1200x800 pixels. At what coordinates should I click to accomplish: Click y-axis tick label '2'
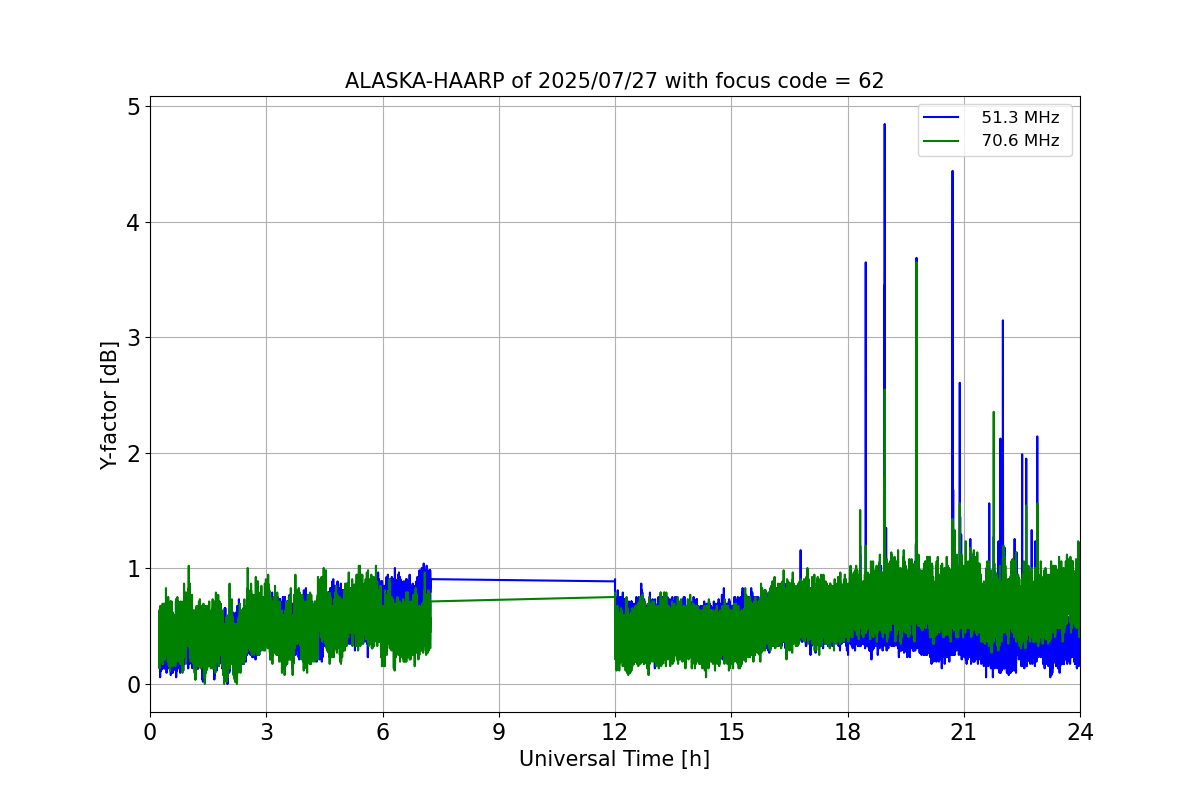134,453
